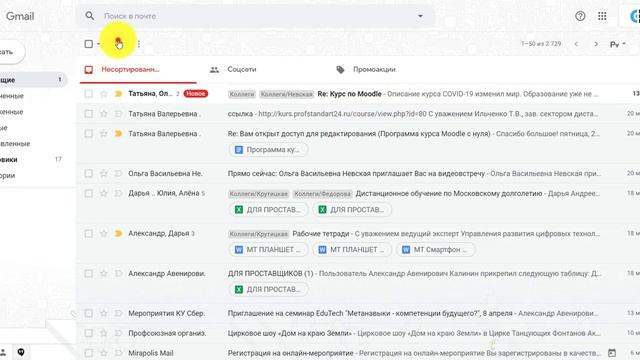640x360 pixels.
Task: Toggle importance marker on Рабочие тетради email
Action: 118,233
